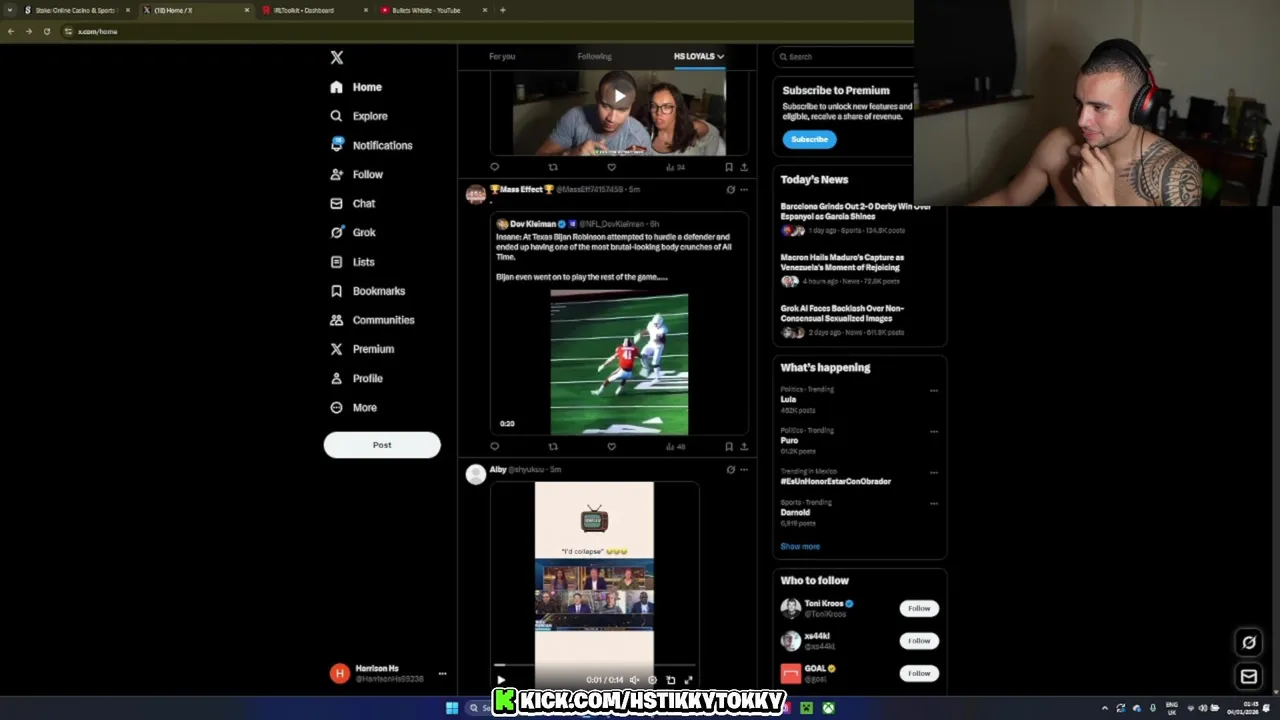The height and width of the screenshot is (720, 1280).
Task: Open the Windows Start menu
Action: tap(452, 708)
